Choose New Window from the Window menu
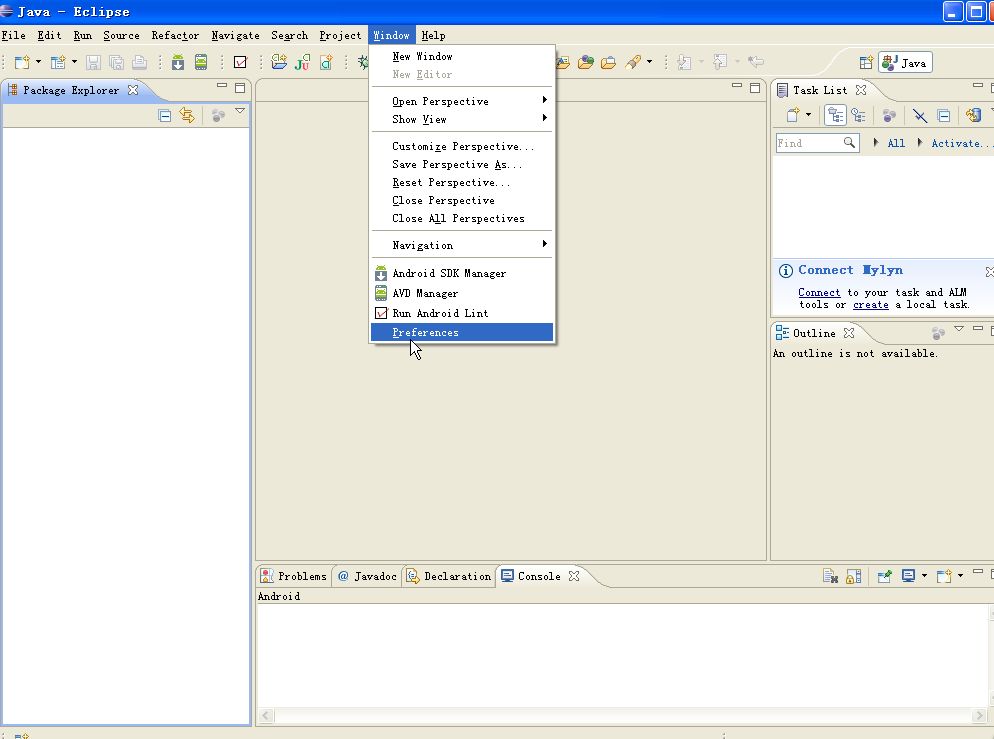Viewport: 994px width, 739px height. tap(462, 56)
